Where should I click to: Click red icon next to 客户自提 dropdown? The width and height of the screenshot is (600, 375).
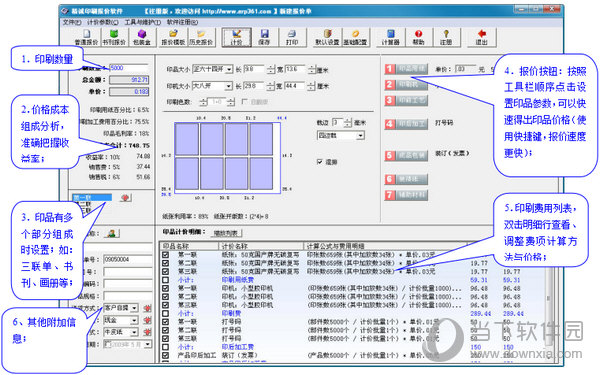(147, 308)
